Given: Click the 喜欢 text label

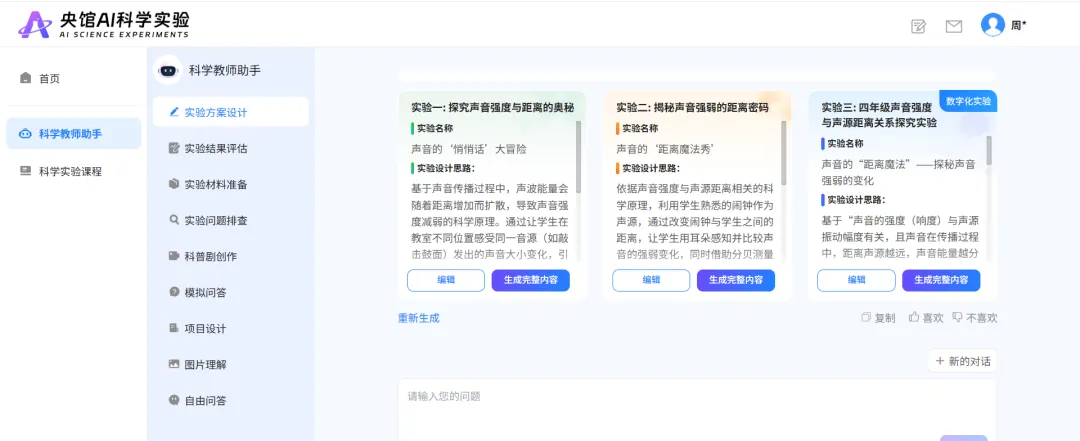Looking at the screenshot, I should point(933,318).
